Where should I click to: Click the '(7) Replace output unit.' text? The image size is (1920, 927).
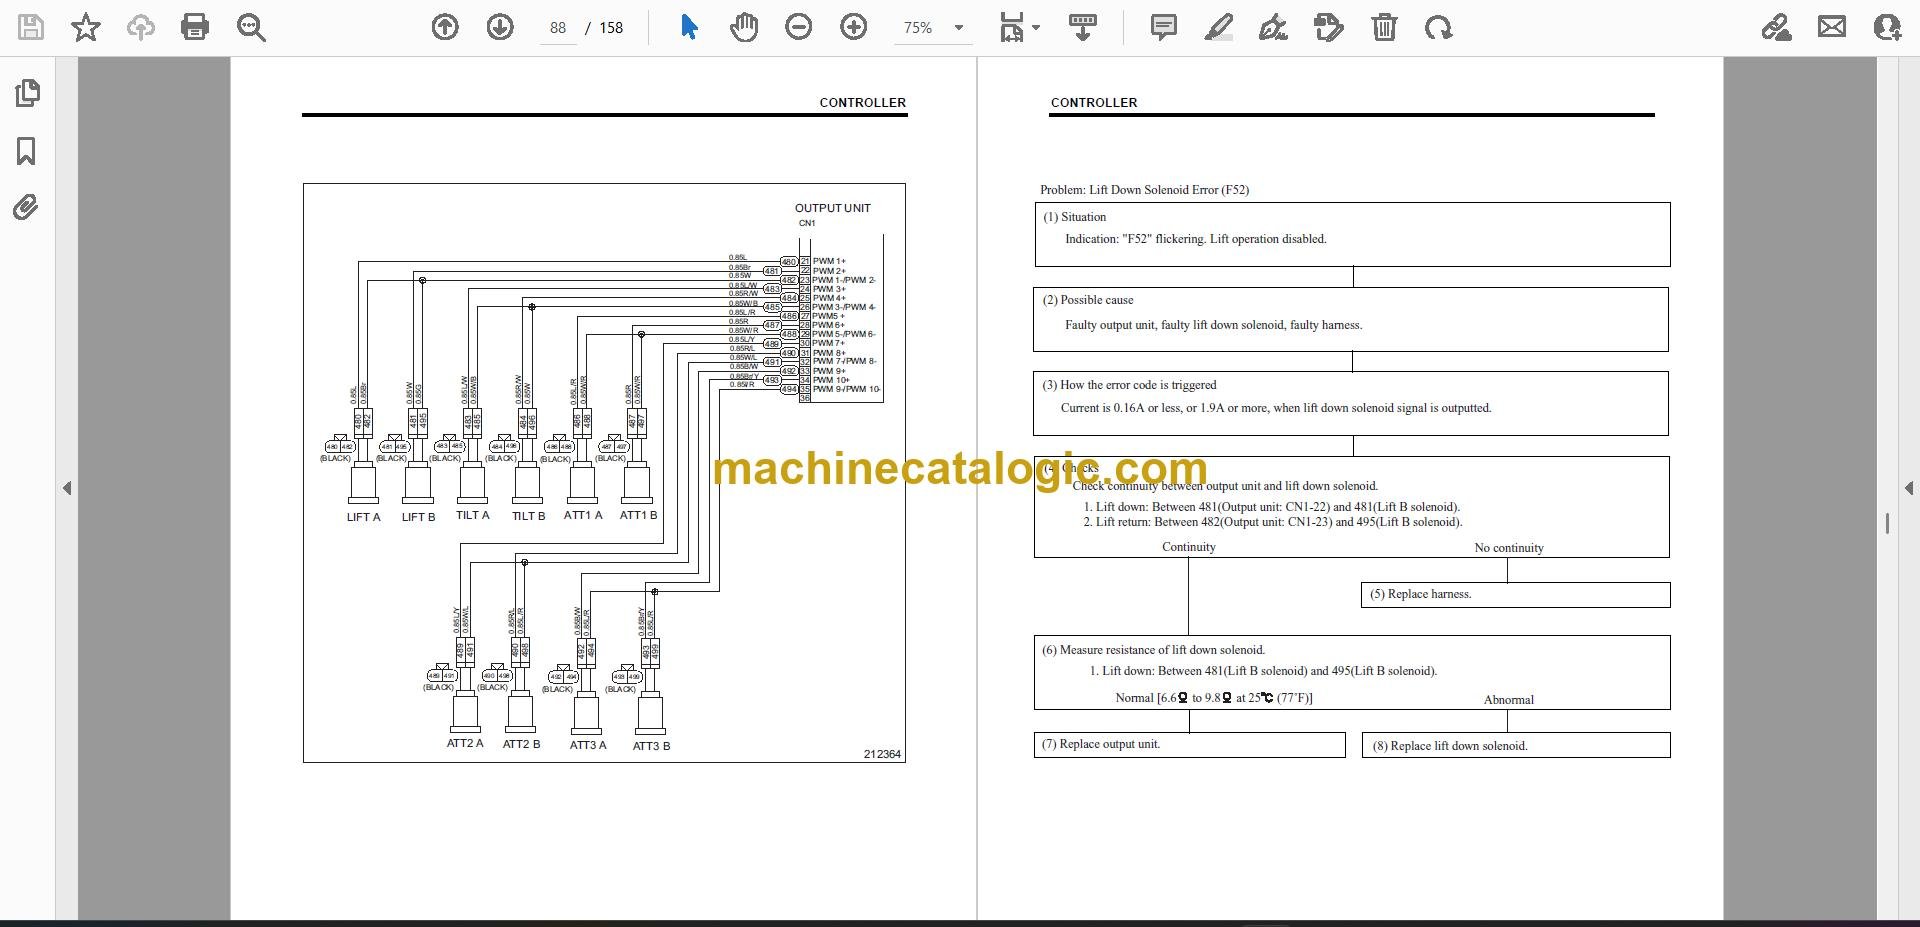(x=1101, y=744)
